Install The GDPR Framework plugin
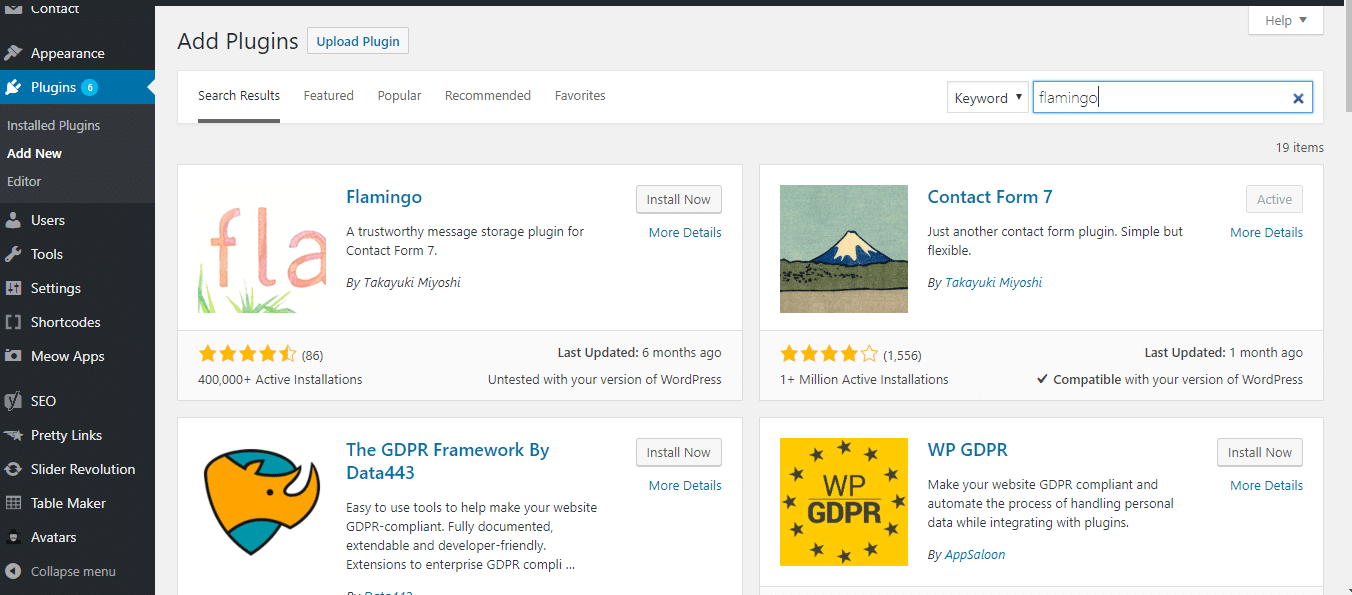The image size is (1352, 595). click(x=678, y=452)
